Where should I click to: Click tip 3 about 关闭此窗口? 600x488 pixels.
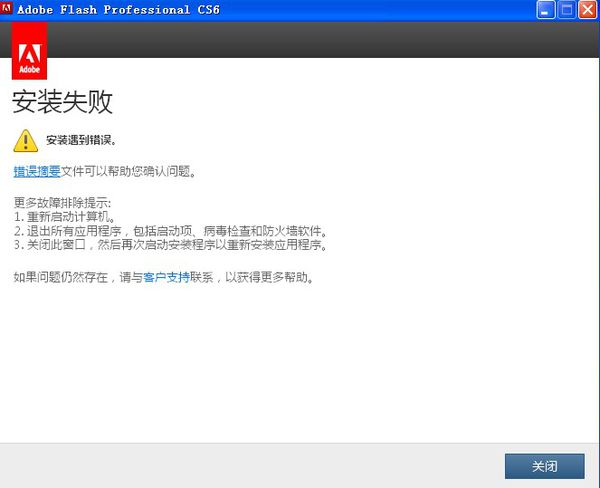click(x=171, y=245)
